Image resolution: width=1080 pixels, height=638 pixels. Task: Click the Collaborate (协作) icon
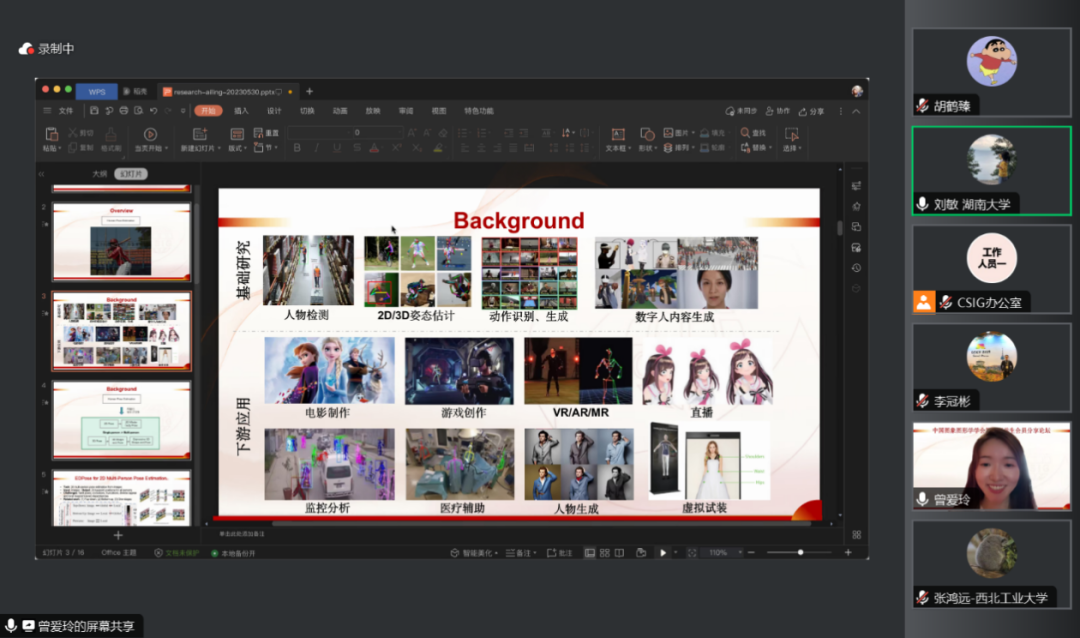click(770, 111)
